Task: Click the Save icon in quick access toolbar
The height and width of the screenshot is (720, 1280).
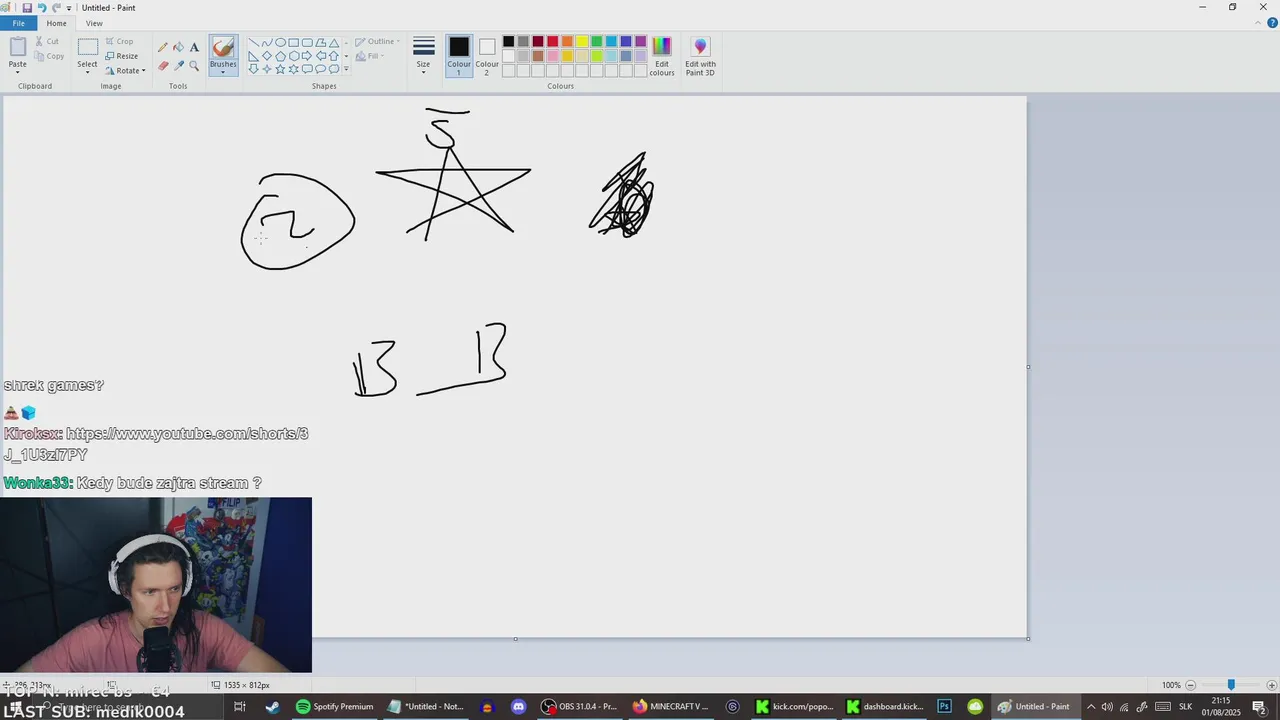Action: [x=27, y=7]
